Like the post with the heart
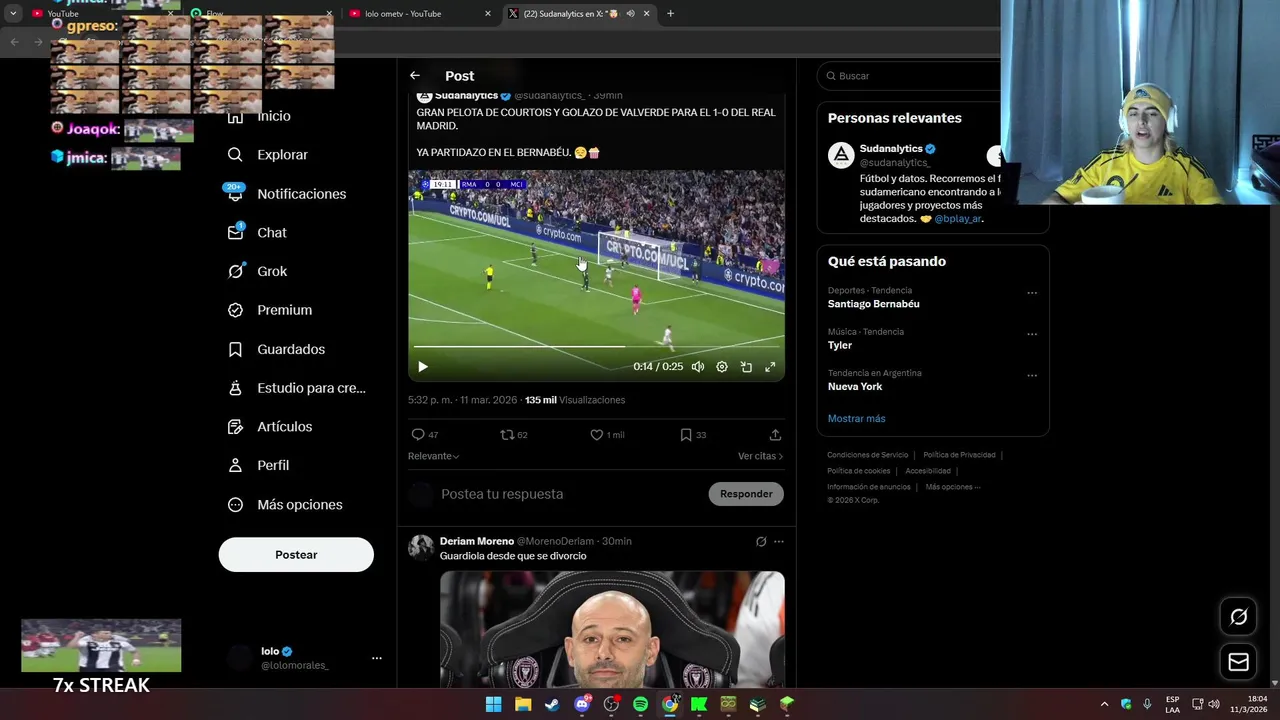Screen dimensions: 1280x720 pos(596,435)
